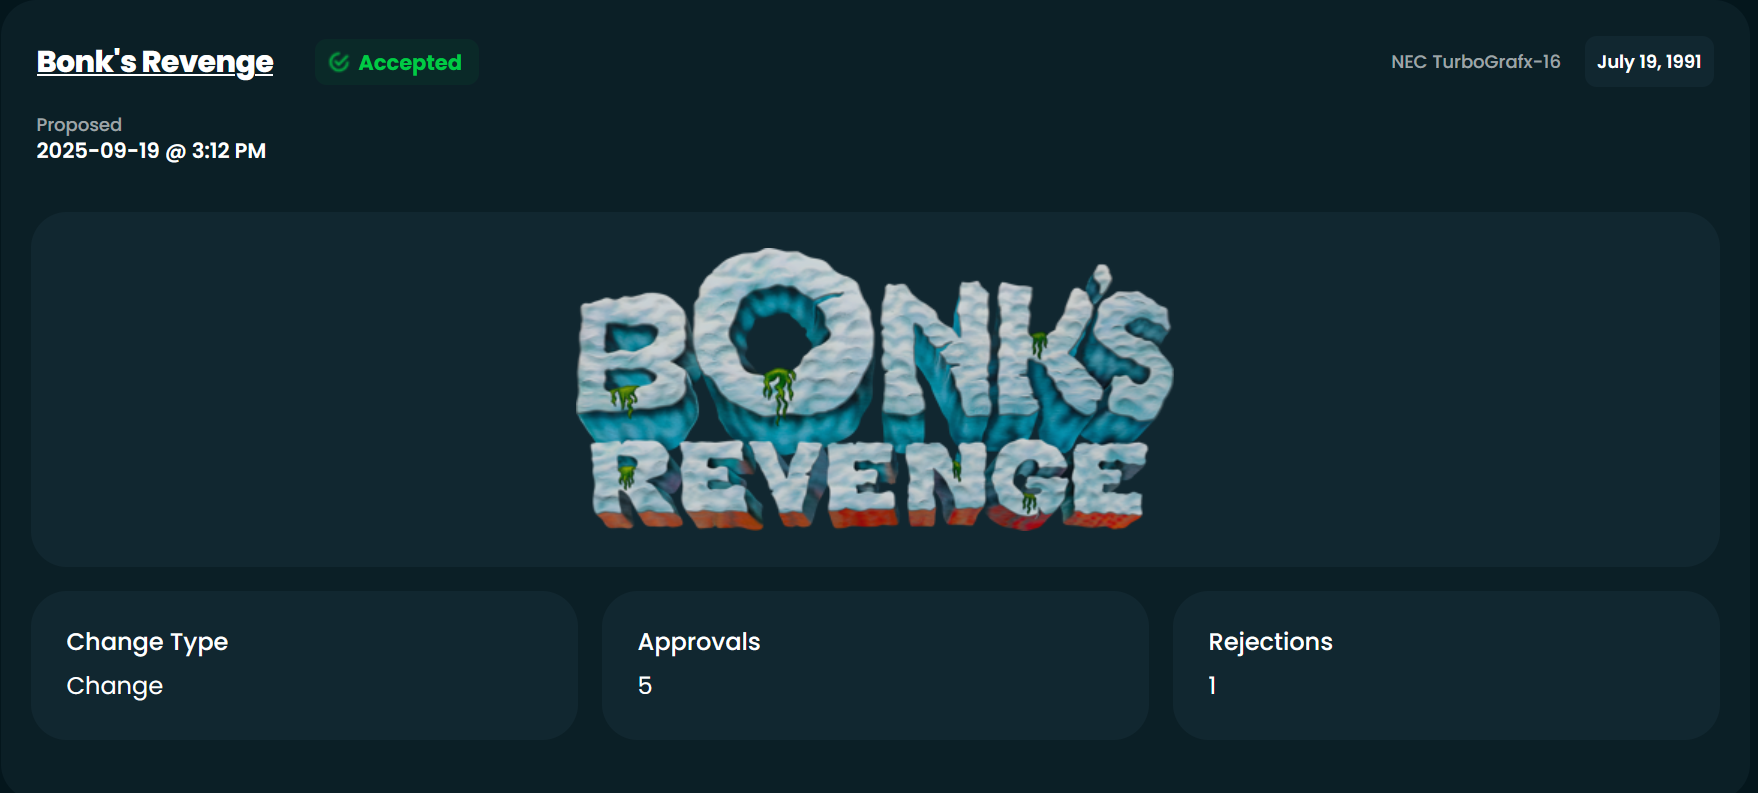Viewport: 1758px width, 793px height.
Task: Click the Approvals heading
Action: coord(699,642)
